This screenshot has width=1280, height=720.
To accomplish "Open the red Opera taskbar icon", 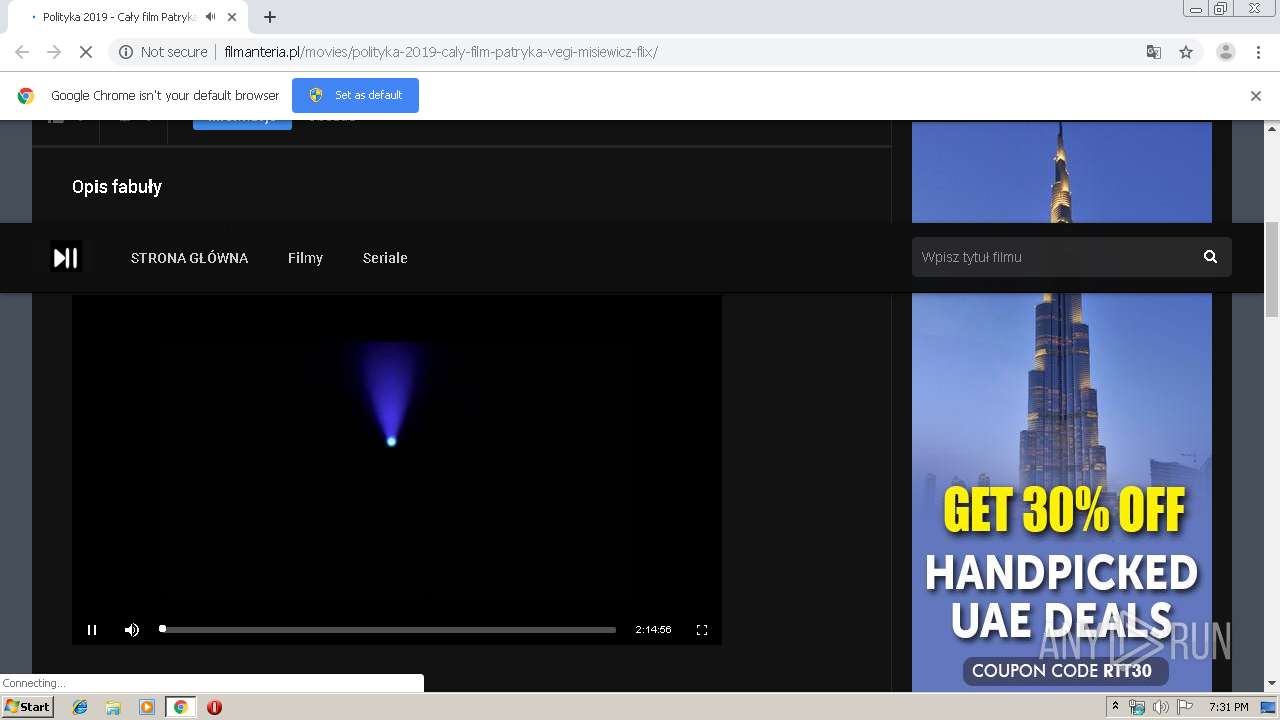I will (x=214, y=707).
